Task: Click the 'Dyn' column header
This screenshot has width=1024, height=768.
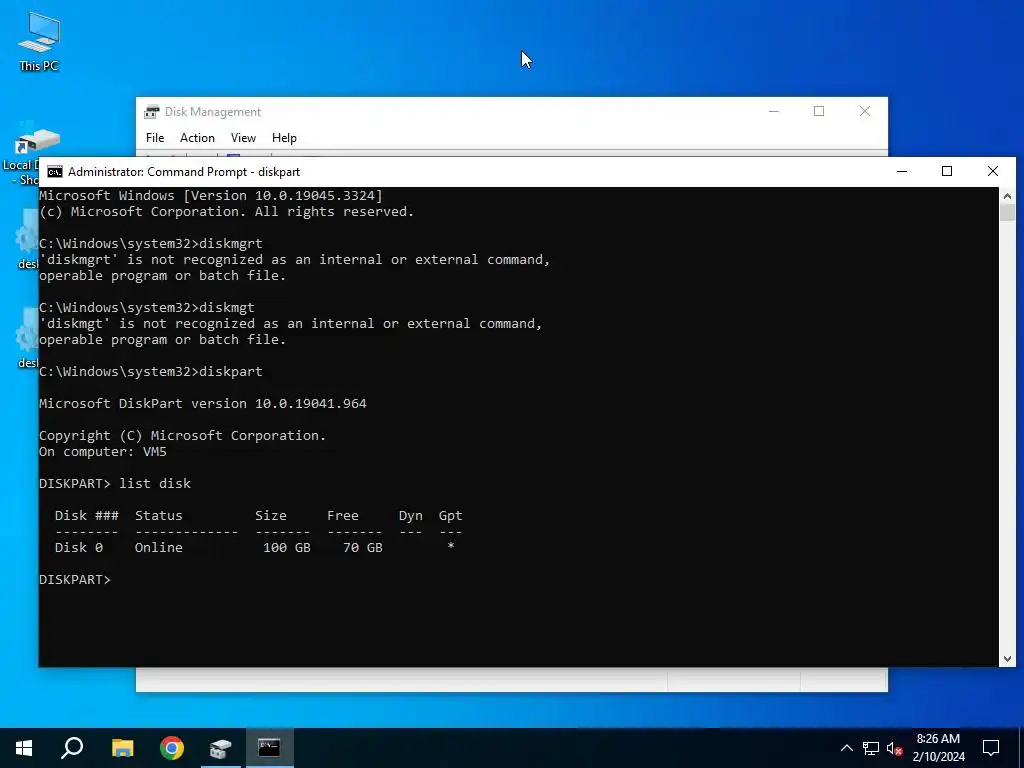Action: click(x=411, y=515)
